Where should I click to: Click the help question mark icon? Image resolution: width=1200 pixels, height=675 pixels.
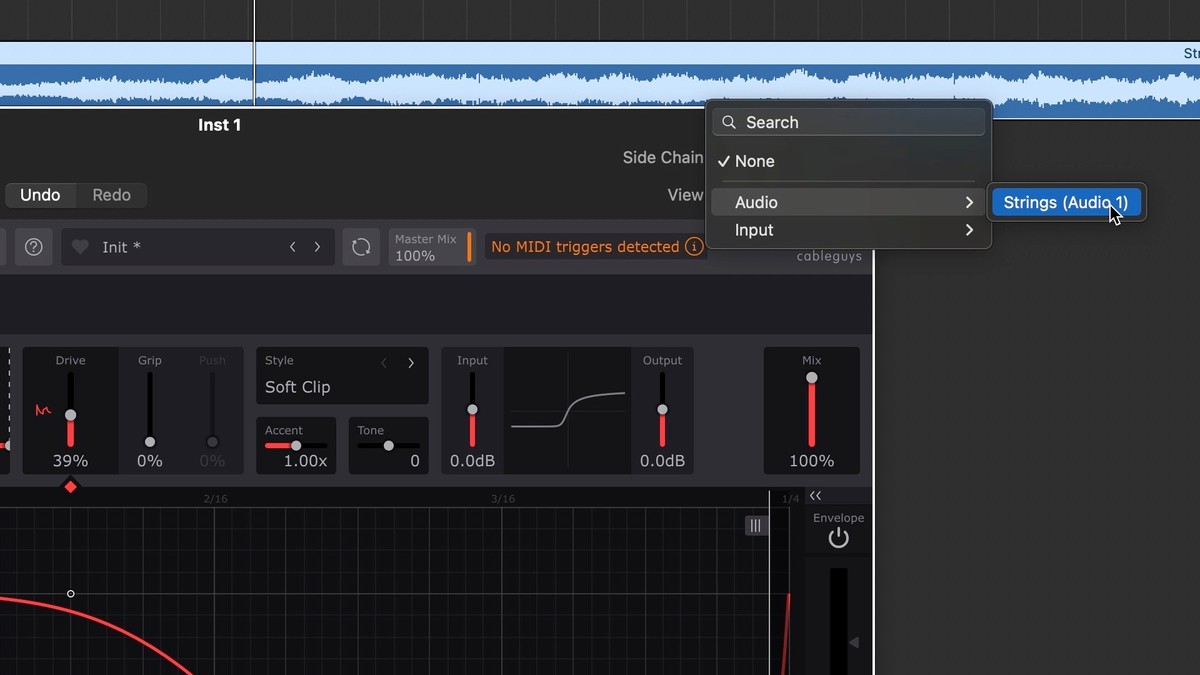pos(33,247)
